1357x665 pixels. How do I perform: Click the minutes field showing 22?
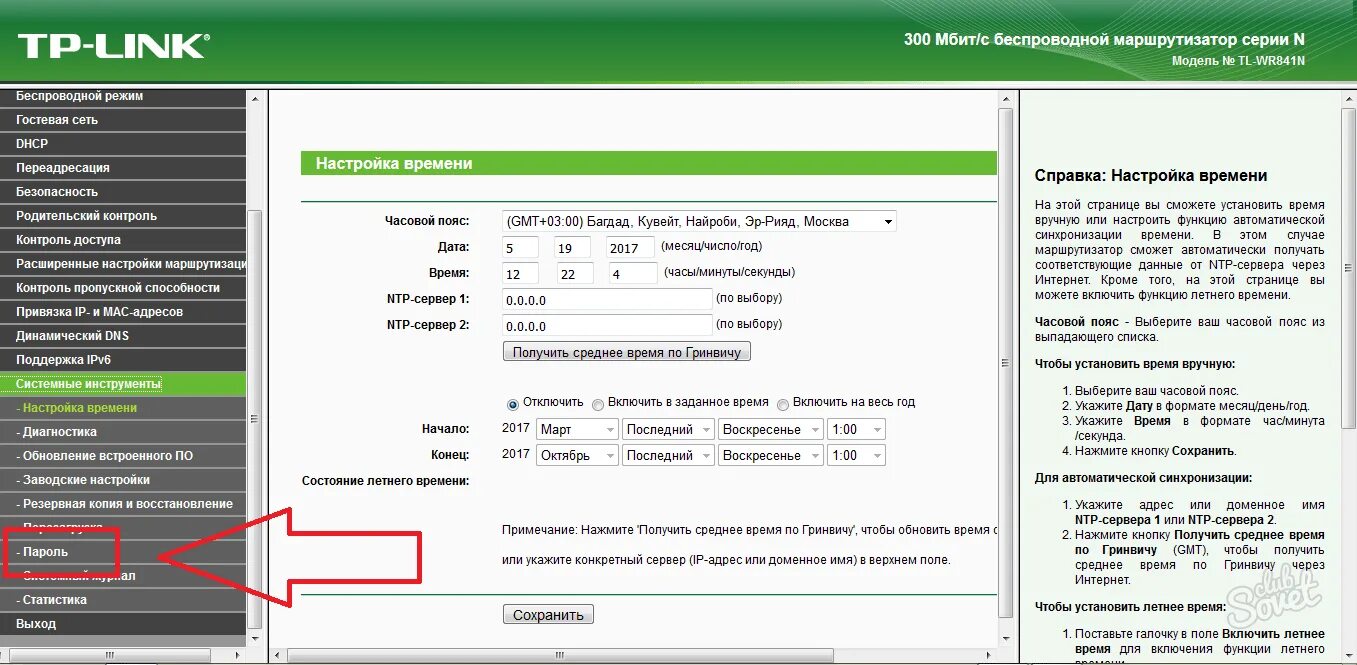pos(574,273)
